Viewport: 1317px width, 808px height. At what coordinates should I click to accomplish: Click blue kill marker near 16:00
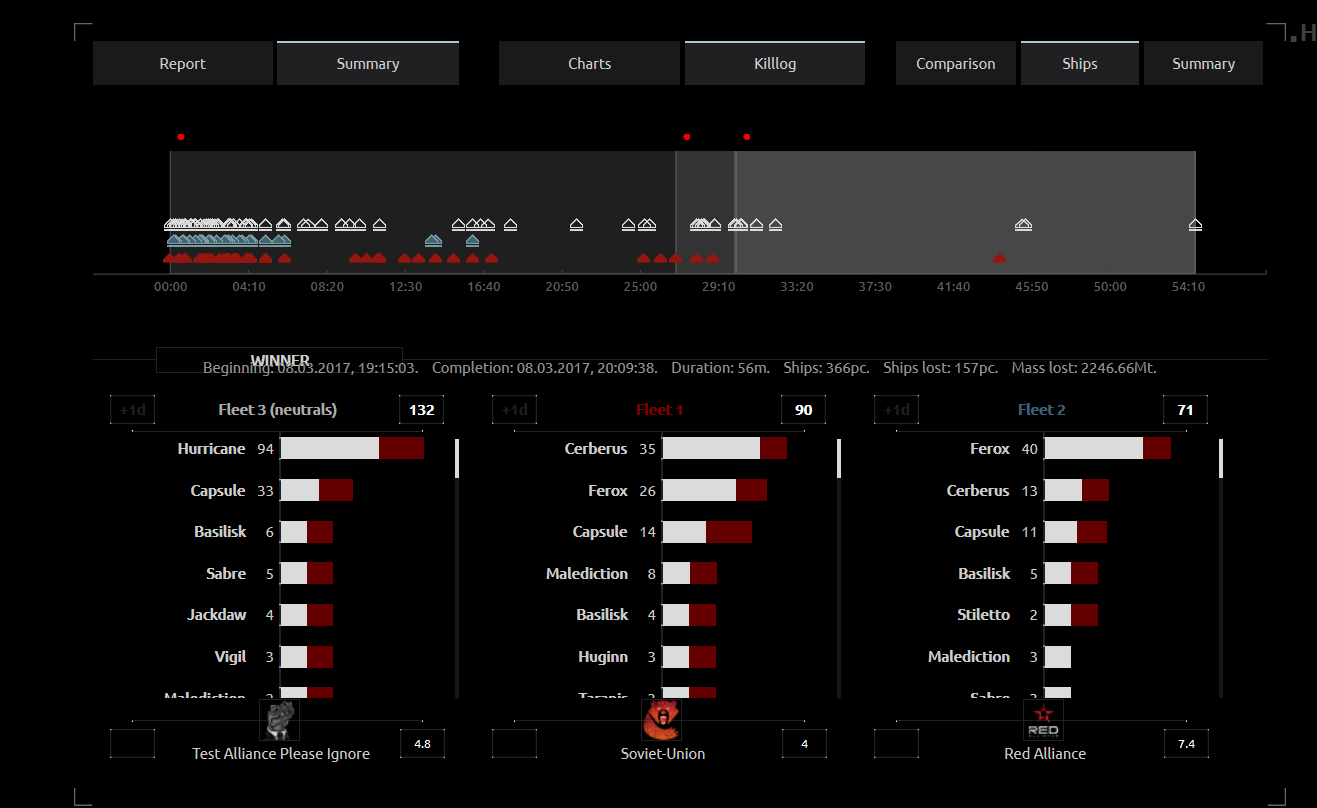tap(472, 241)
